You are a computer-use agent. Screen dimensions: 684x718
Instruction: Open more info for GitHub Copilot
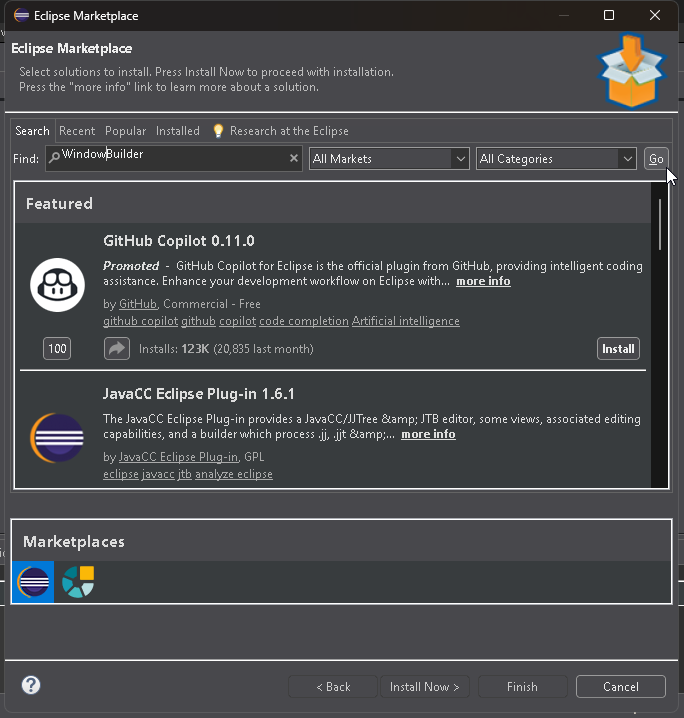coord(483,281)
